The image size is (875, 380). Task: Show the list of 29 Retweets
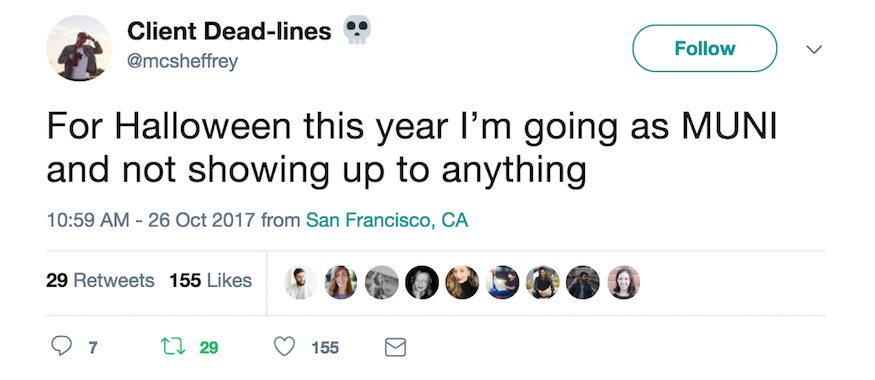pos(100,280)
